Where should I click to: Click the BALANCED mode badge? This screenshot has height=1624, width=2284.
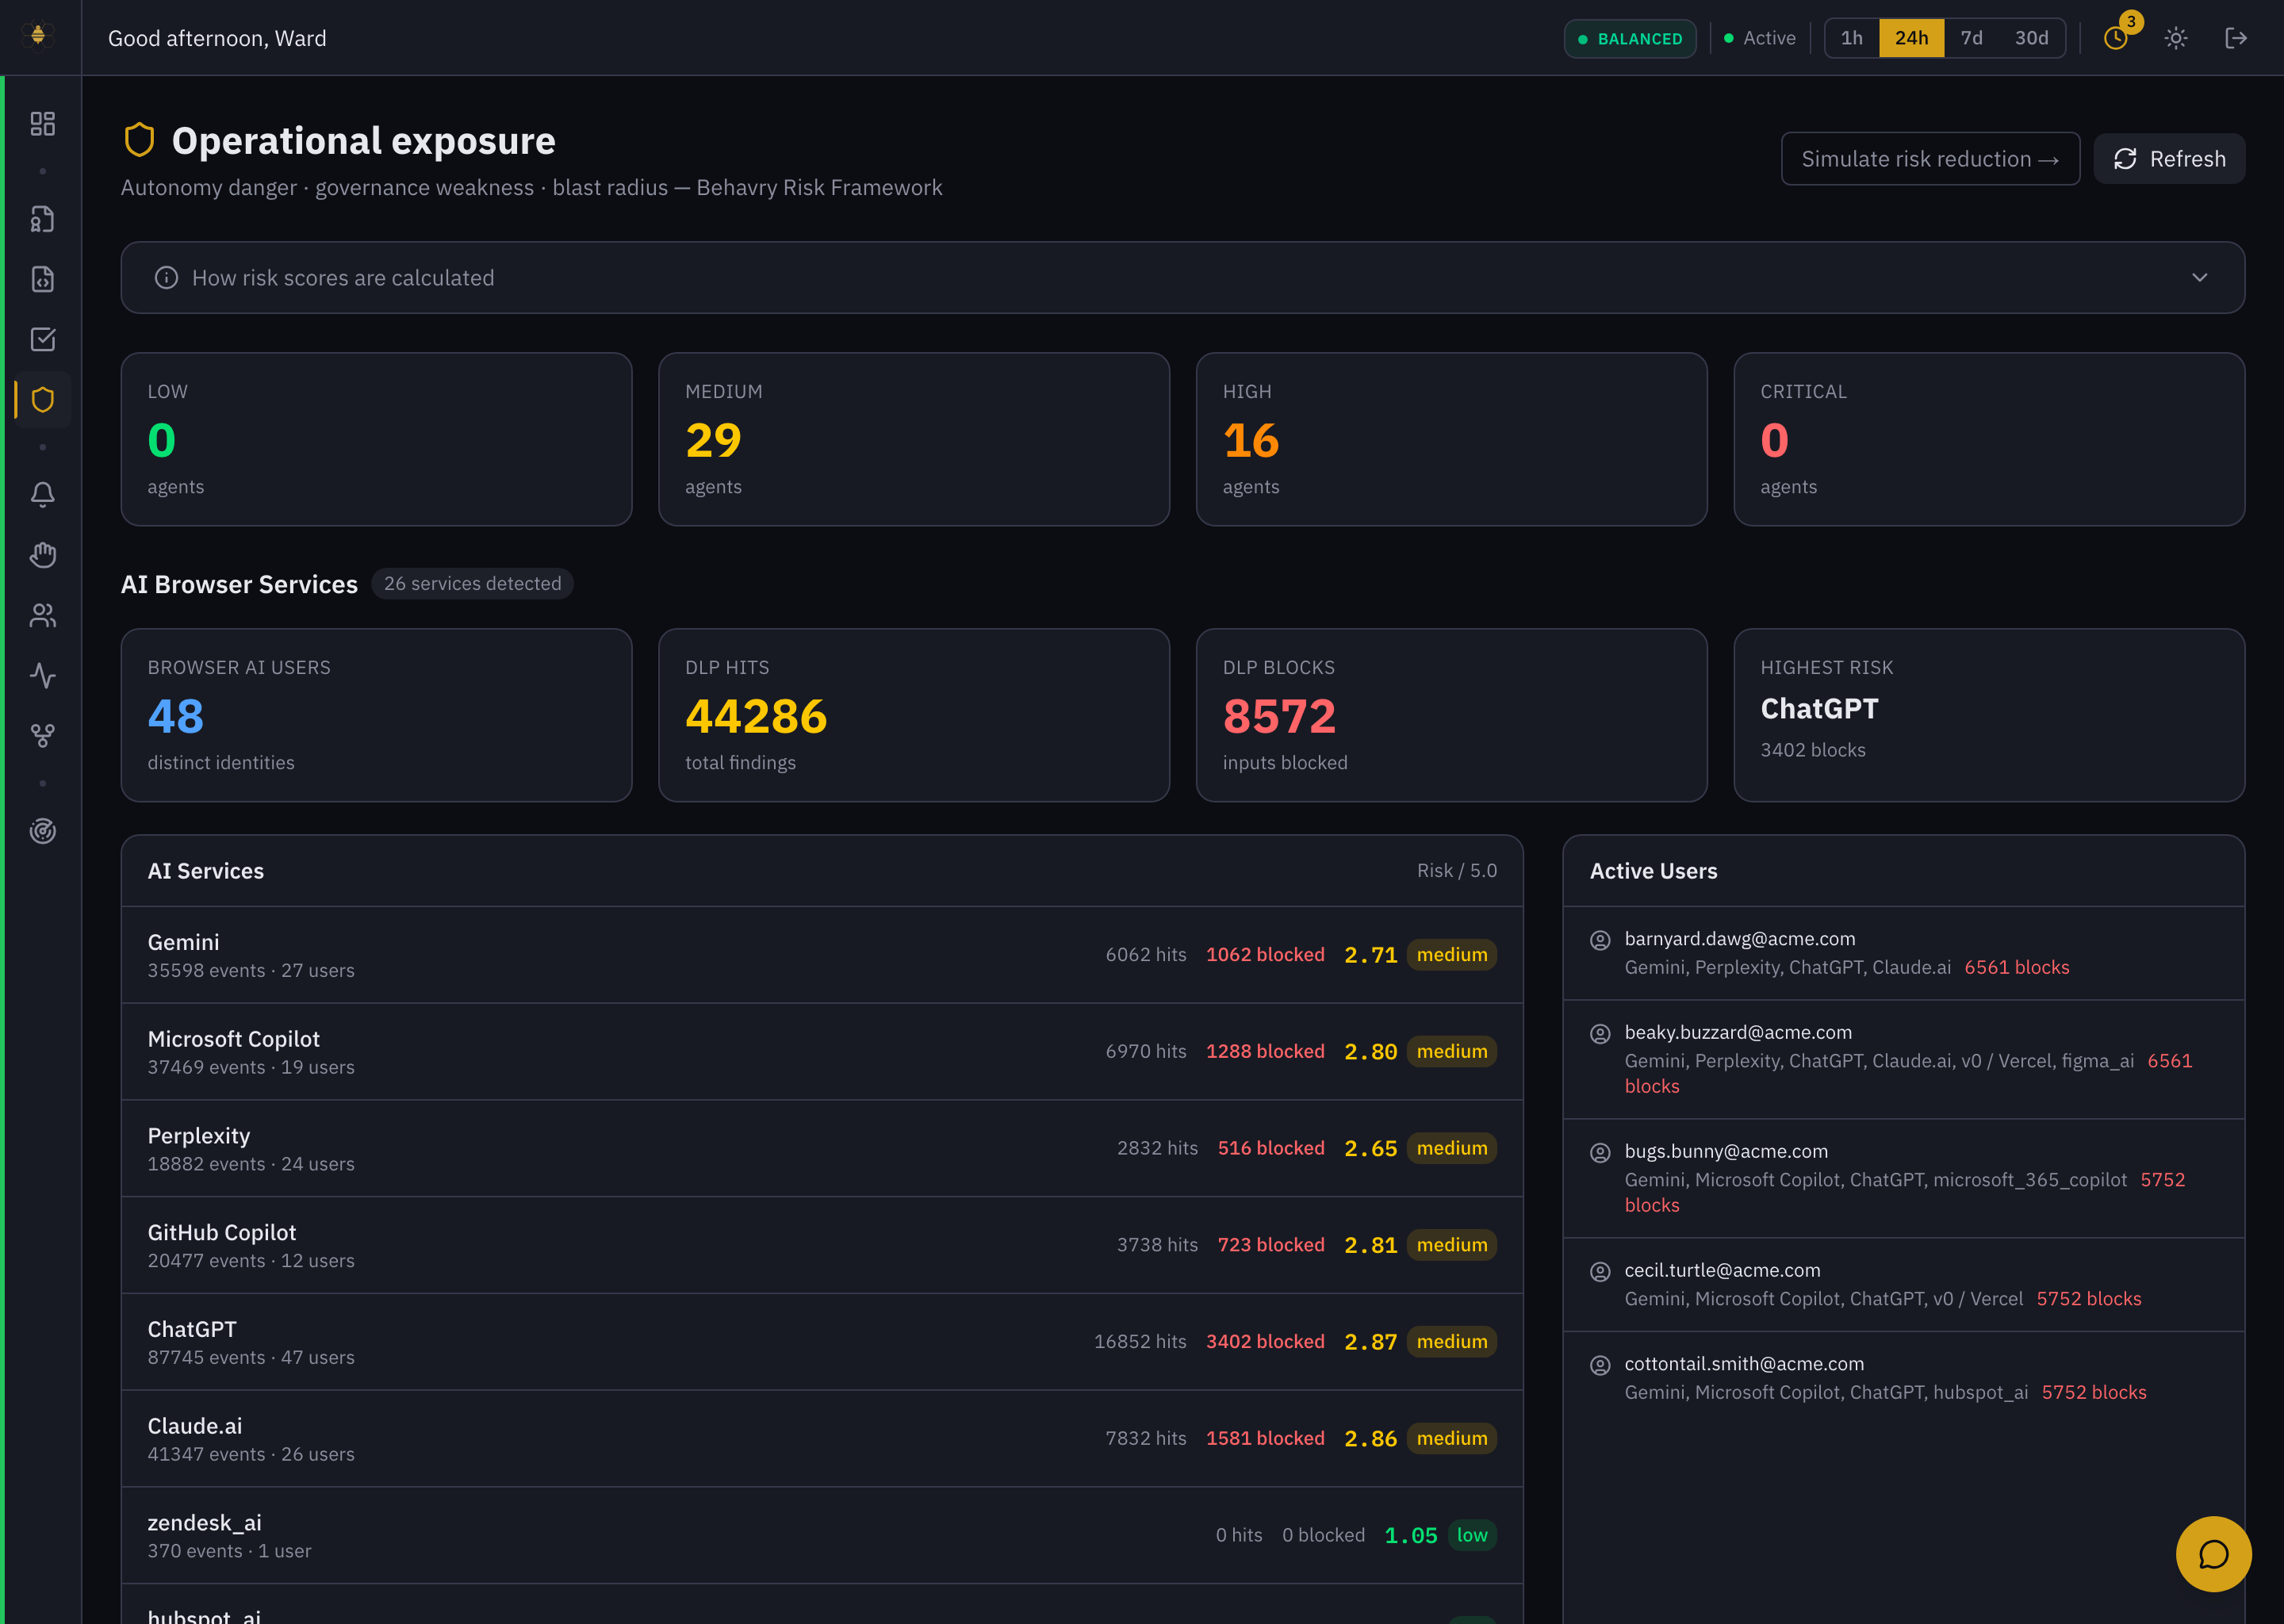(1630, 39)
